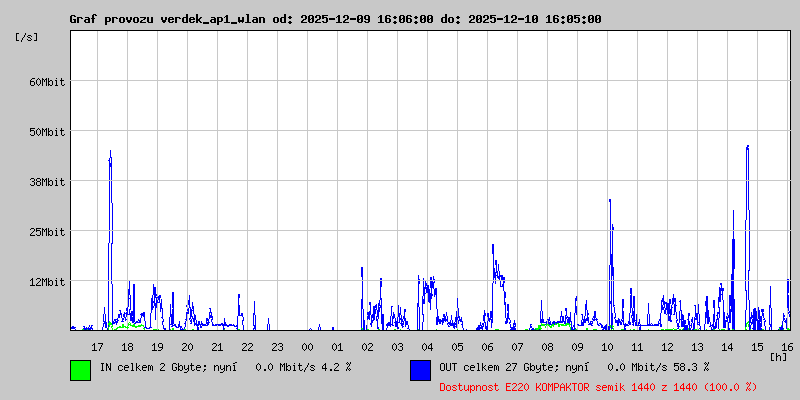Click hour label 13 on x-axis
The height and width of the screenshot is (400, 800).
click(x=697, y=347)
